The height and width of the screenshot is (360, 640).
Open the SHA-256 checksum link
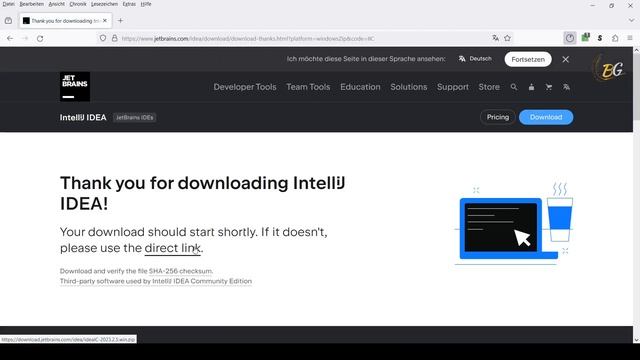(180, 271)
